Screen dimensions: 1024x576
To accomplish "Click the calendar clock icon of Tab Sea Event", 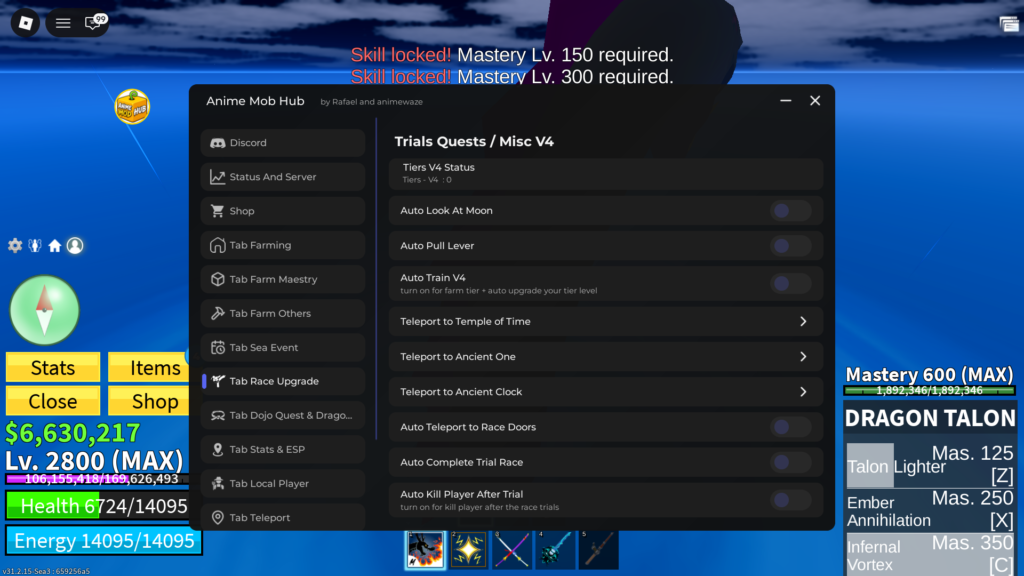I will tap(217, 347).
